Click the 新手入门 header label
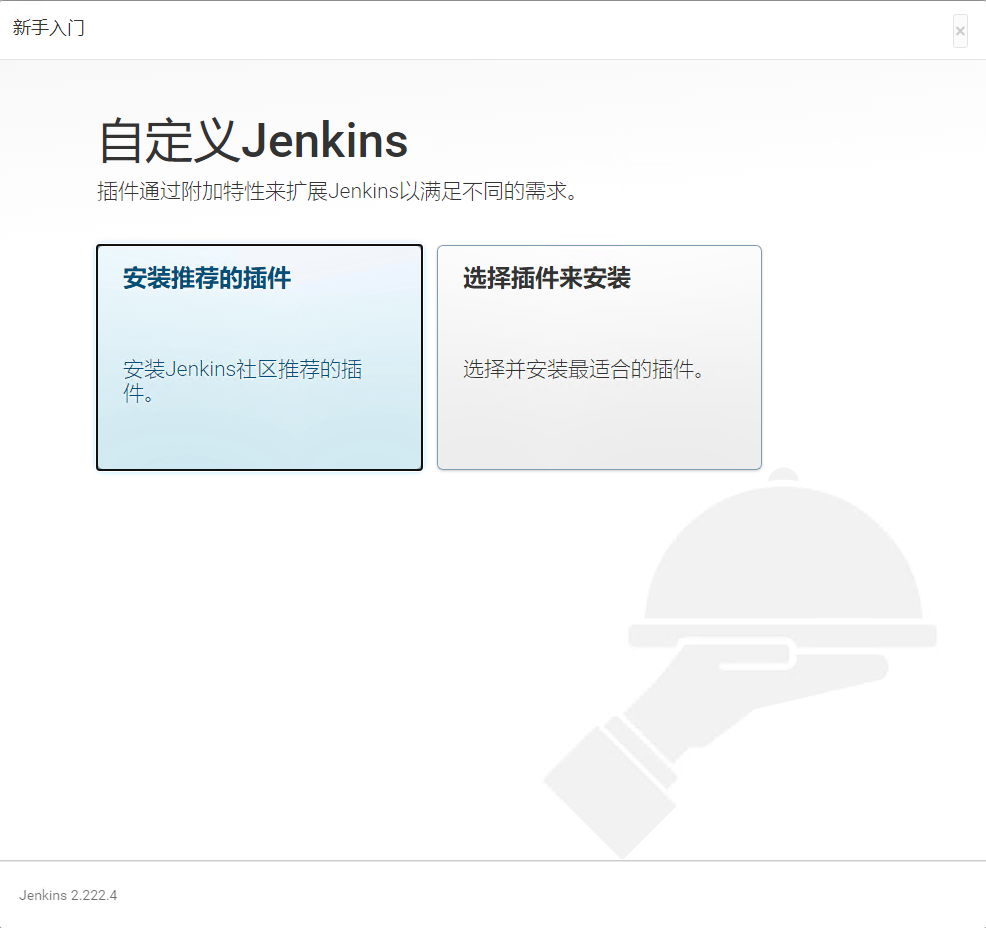Viewport: 986px width, 928px height. click(48, 29)
